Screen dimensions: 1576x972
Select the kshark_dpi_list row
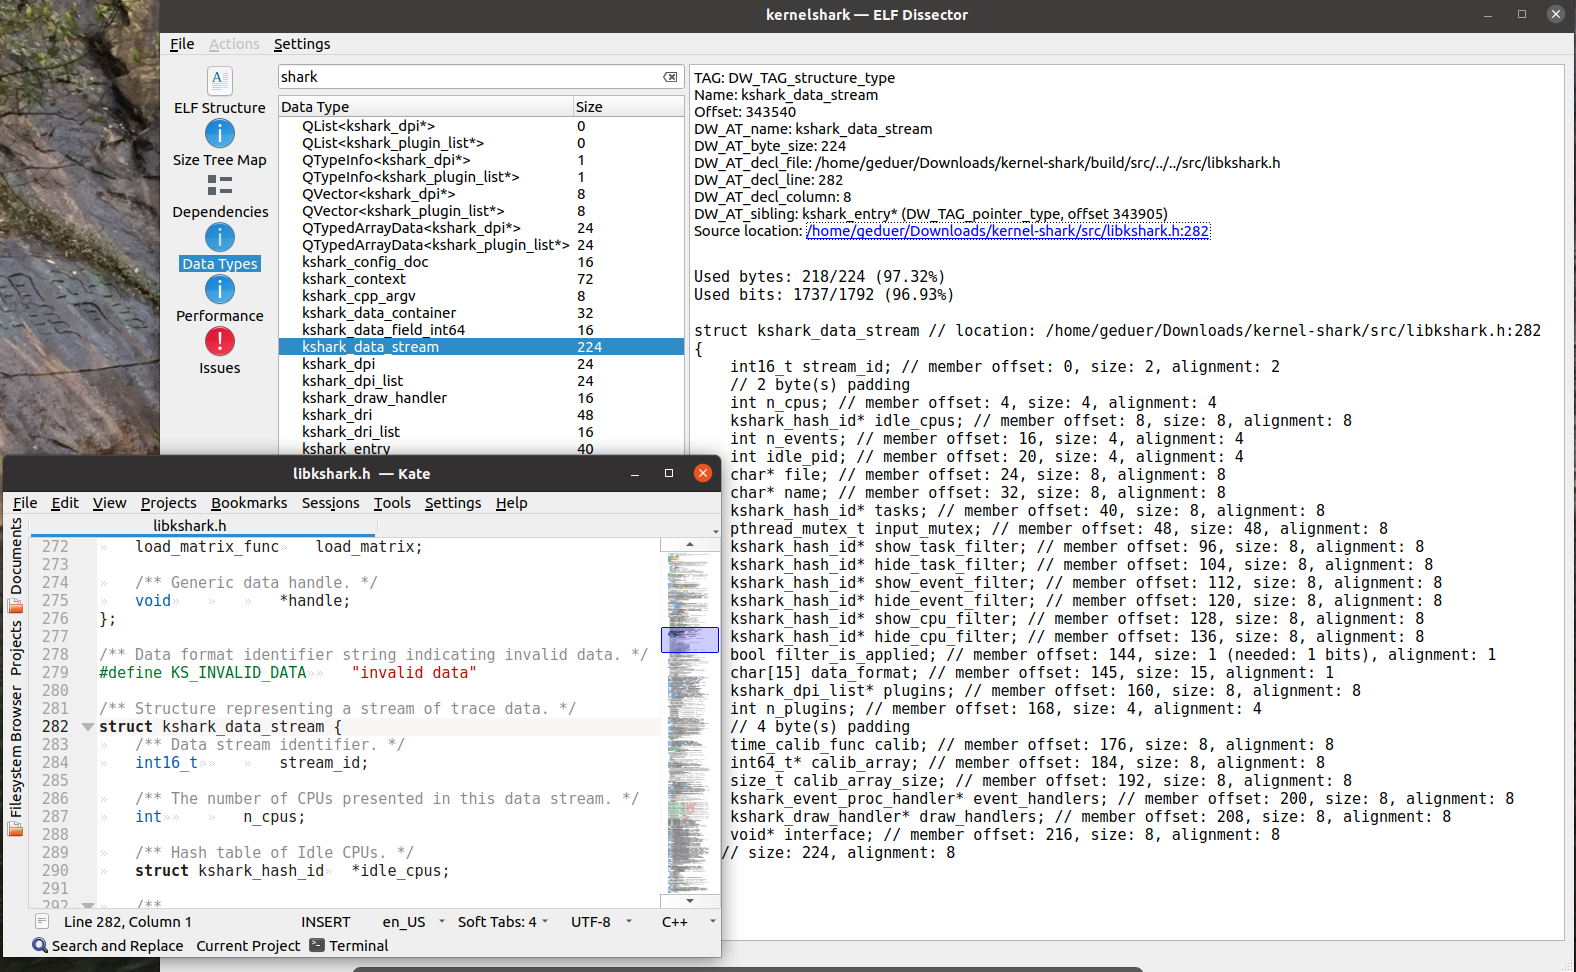481,381
